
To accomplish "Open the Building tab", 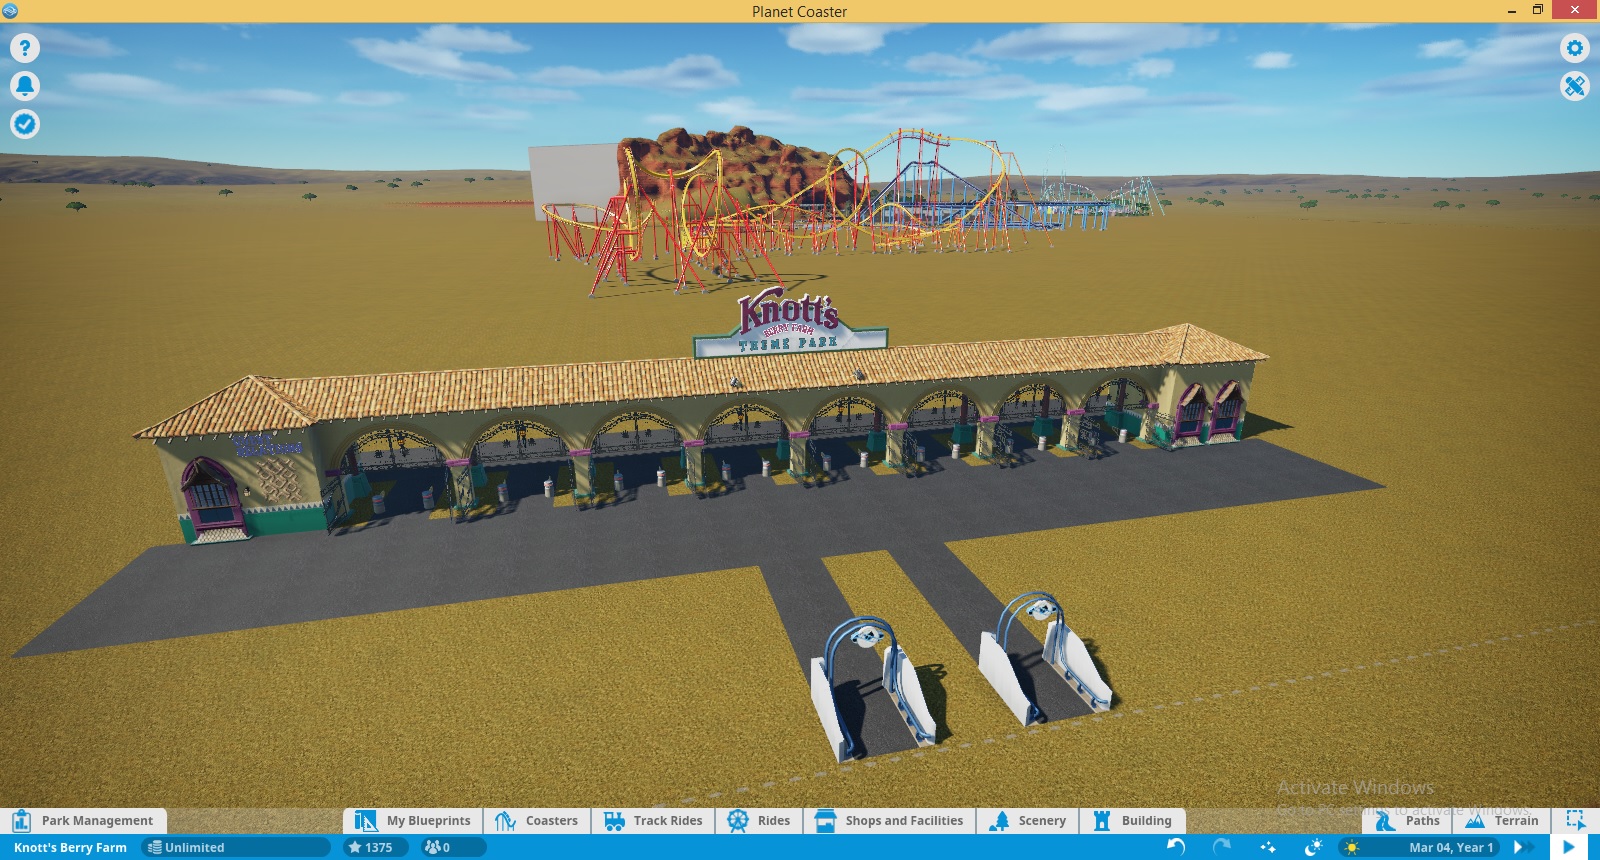I will coord(1133,821).
